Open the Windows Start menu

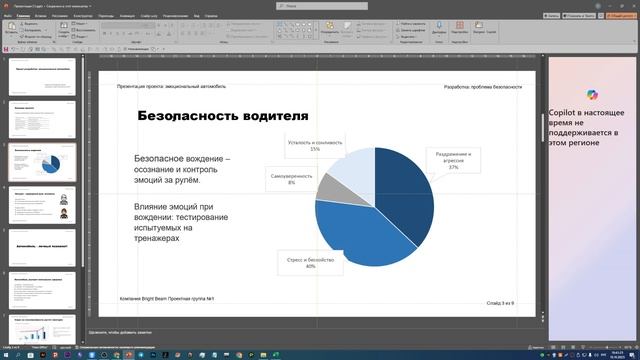click(x=6, y=355)
